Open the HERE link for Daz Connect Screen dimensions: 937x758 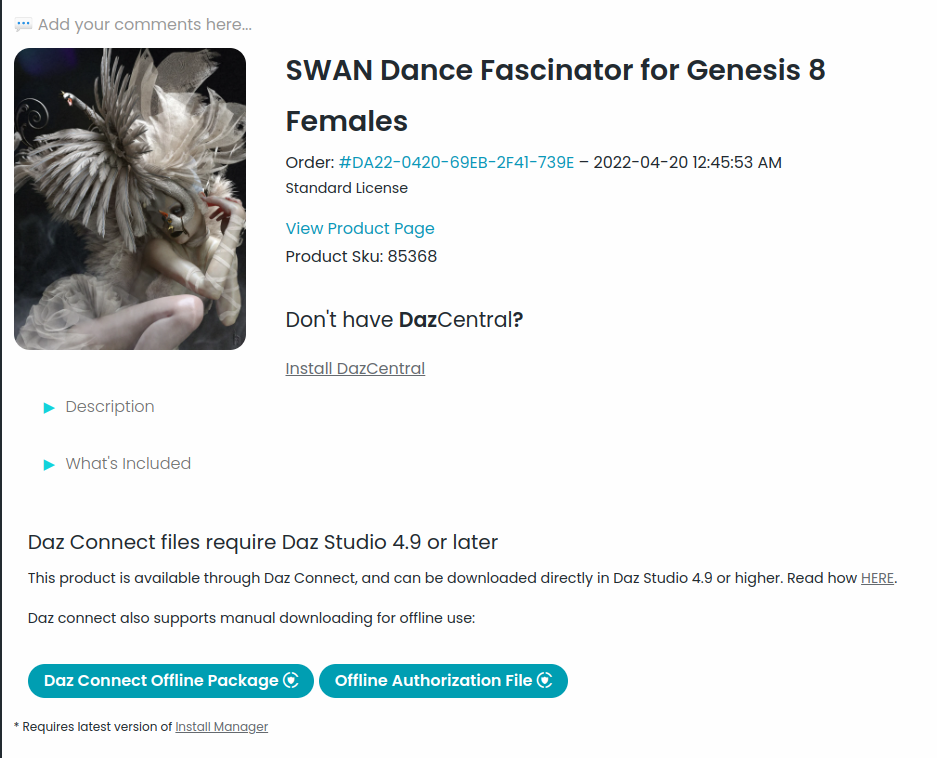(877, 578)
